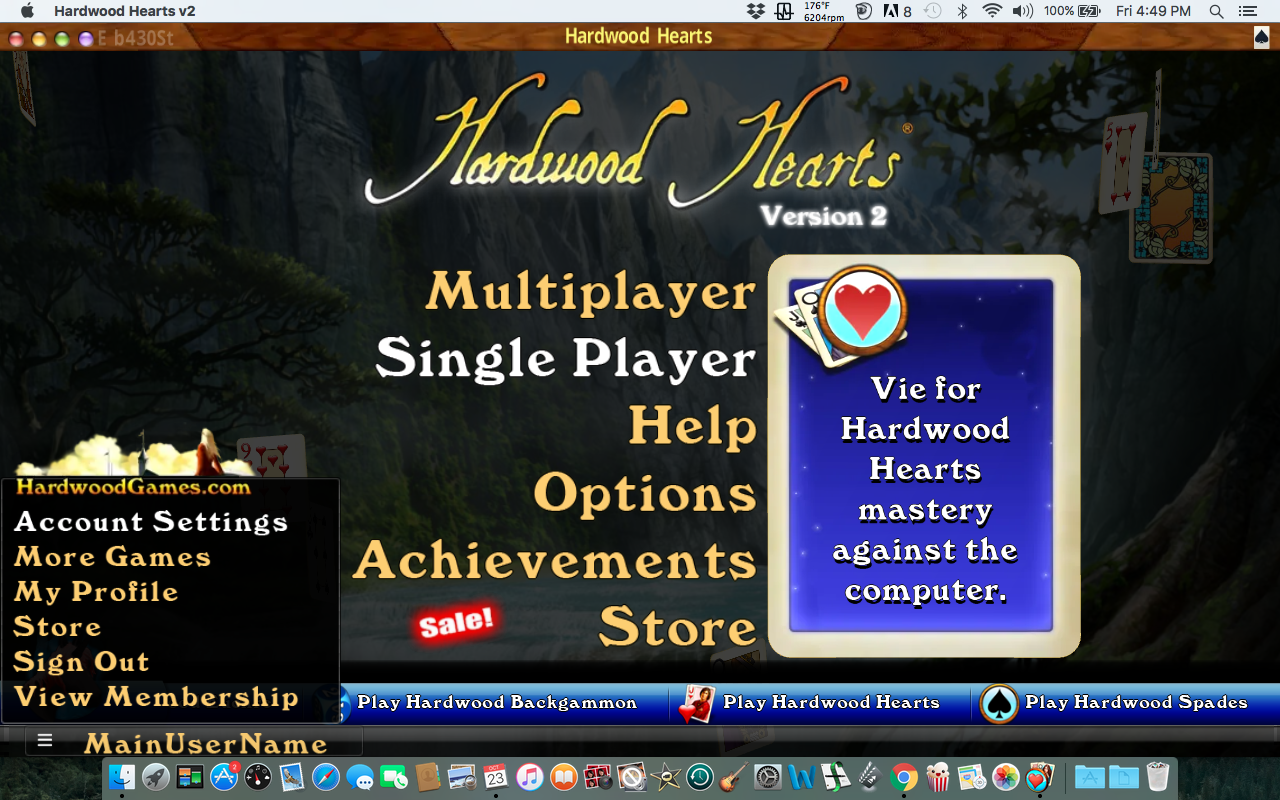The height and width of the screenshot is (800, 1280).
Task: Open iMovie star icon in Dock
Action: (665, 777)
